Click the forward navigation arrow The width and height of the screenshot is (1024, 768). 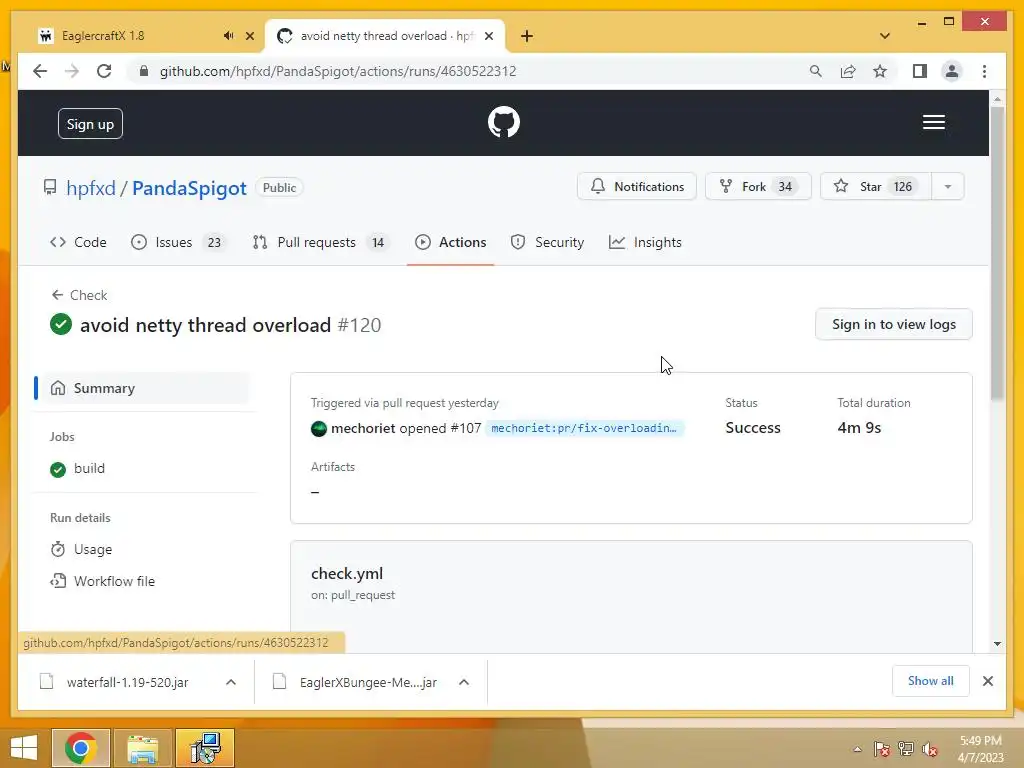pyautogui.click(x=72, y=71)
